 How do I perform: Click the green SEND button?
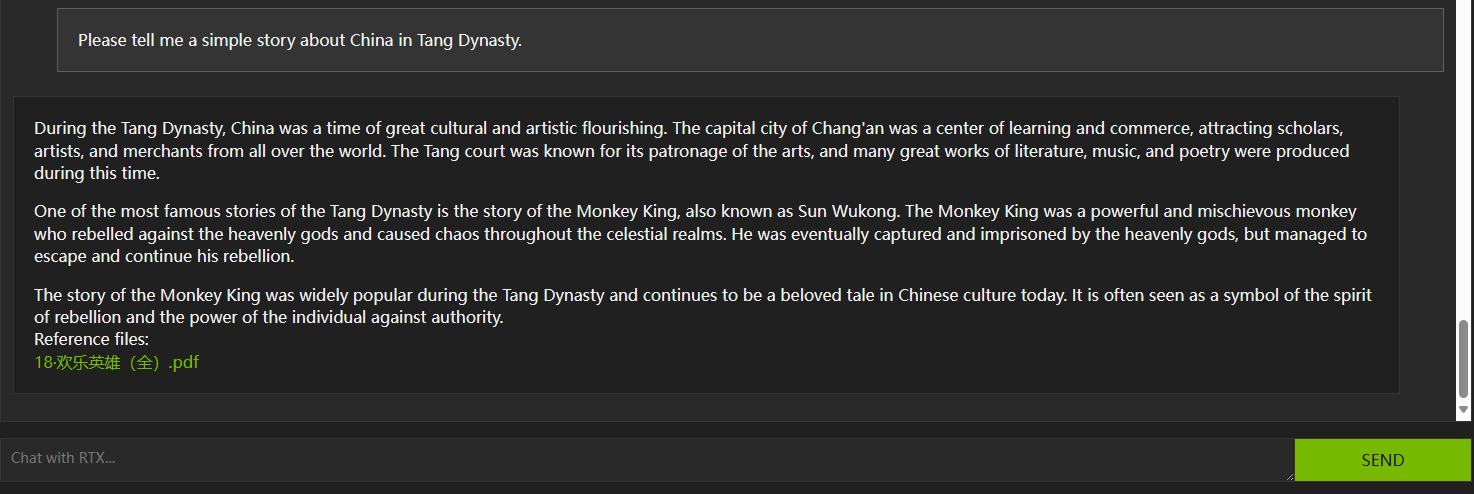pyautogui.click(x=1383, y=460)
